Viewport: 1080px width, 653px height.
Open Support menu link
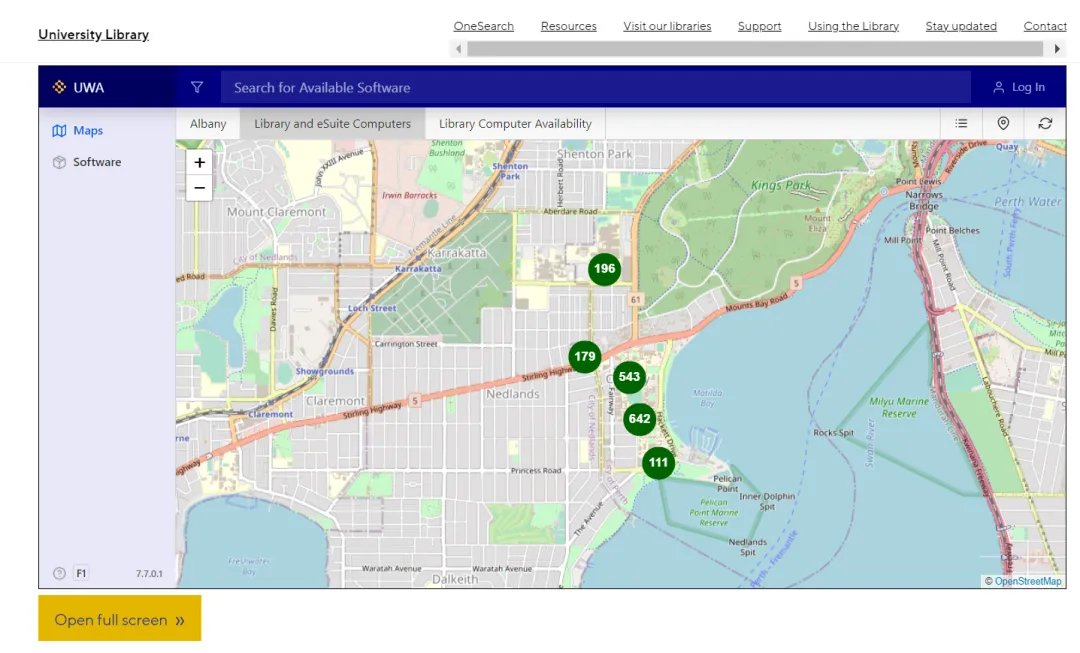(x=759, y=26)
